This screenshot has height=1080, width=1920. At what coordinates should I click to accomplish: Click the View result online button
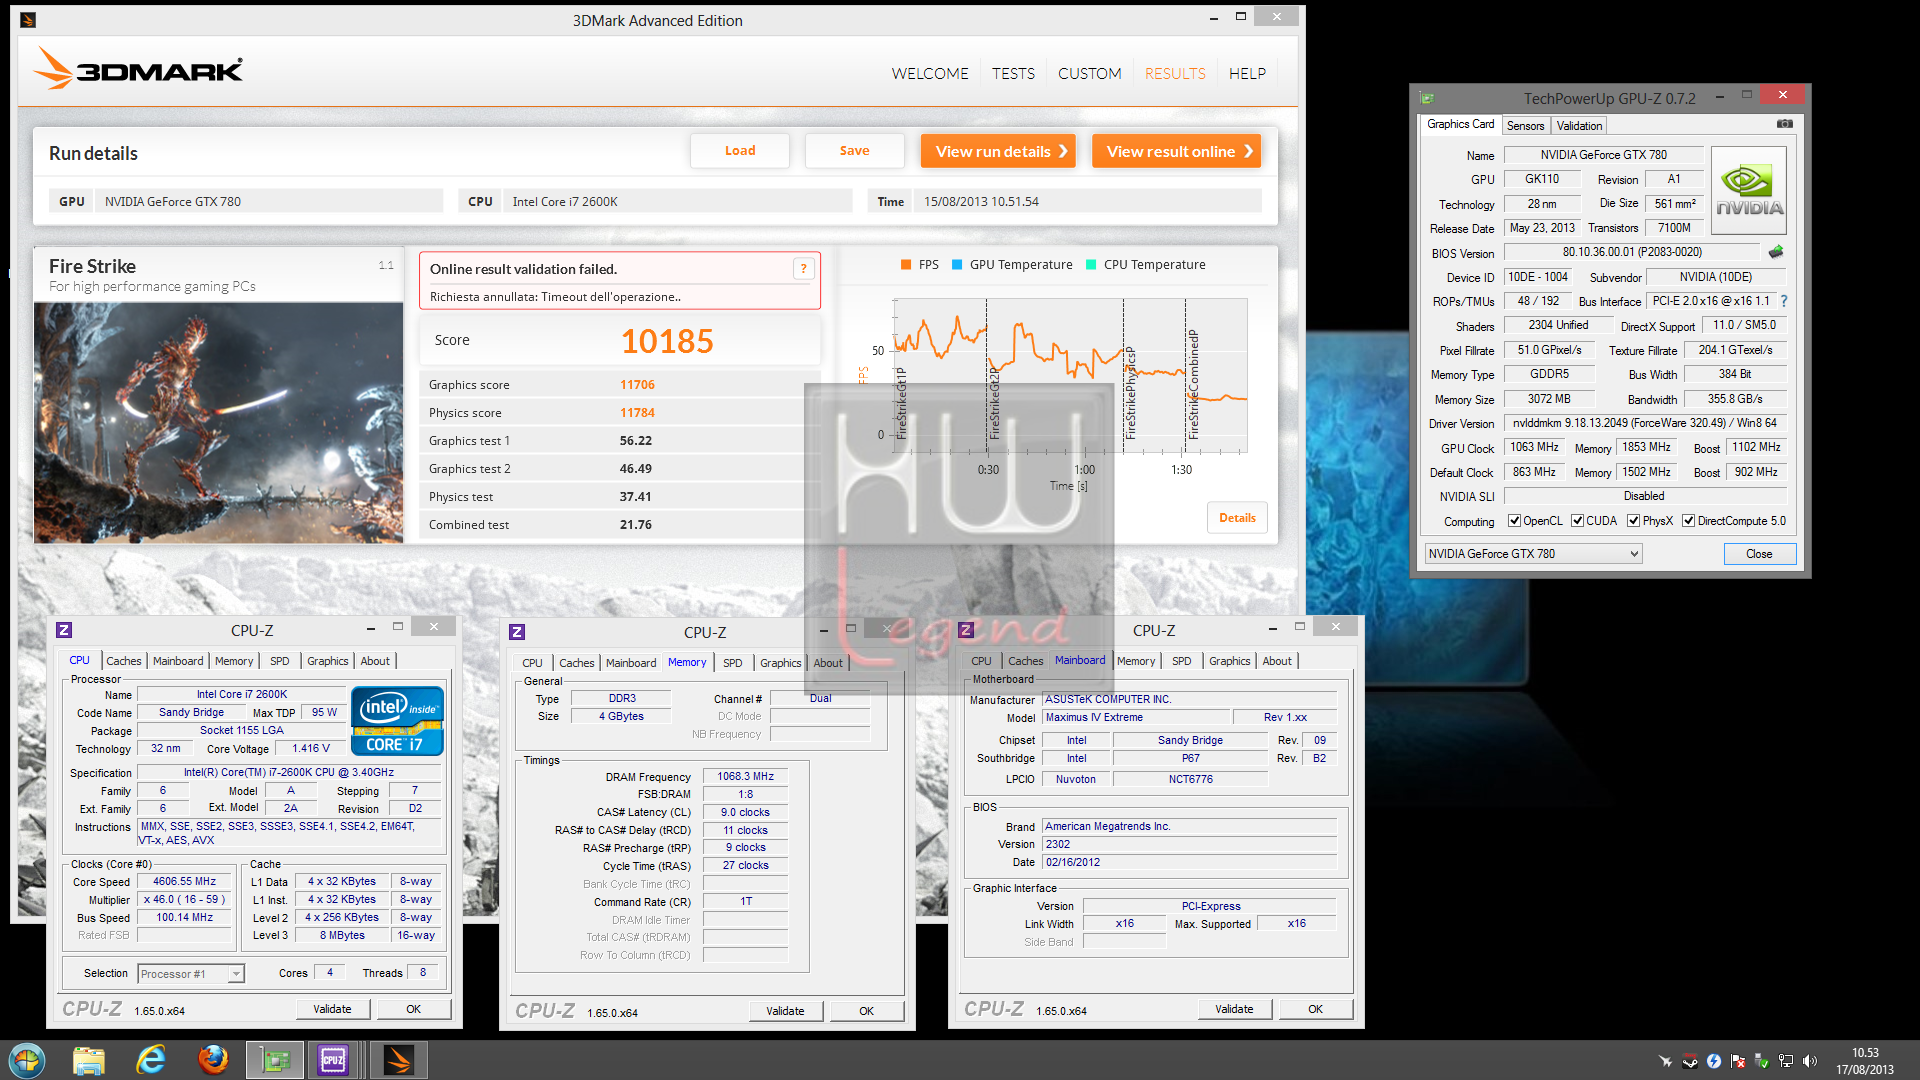tap(1176, 151)
